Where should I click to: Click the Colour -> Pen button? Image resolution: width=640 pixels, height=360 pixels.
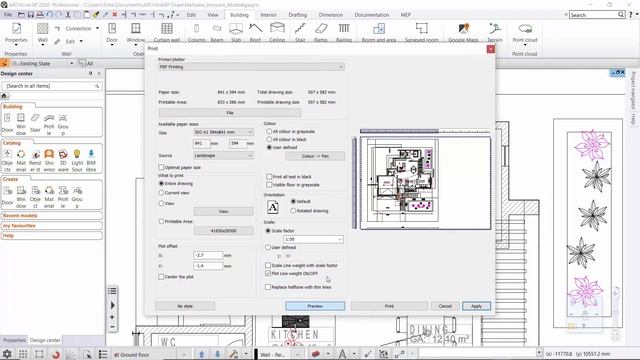[315, 156]
